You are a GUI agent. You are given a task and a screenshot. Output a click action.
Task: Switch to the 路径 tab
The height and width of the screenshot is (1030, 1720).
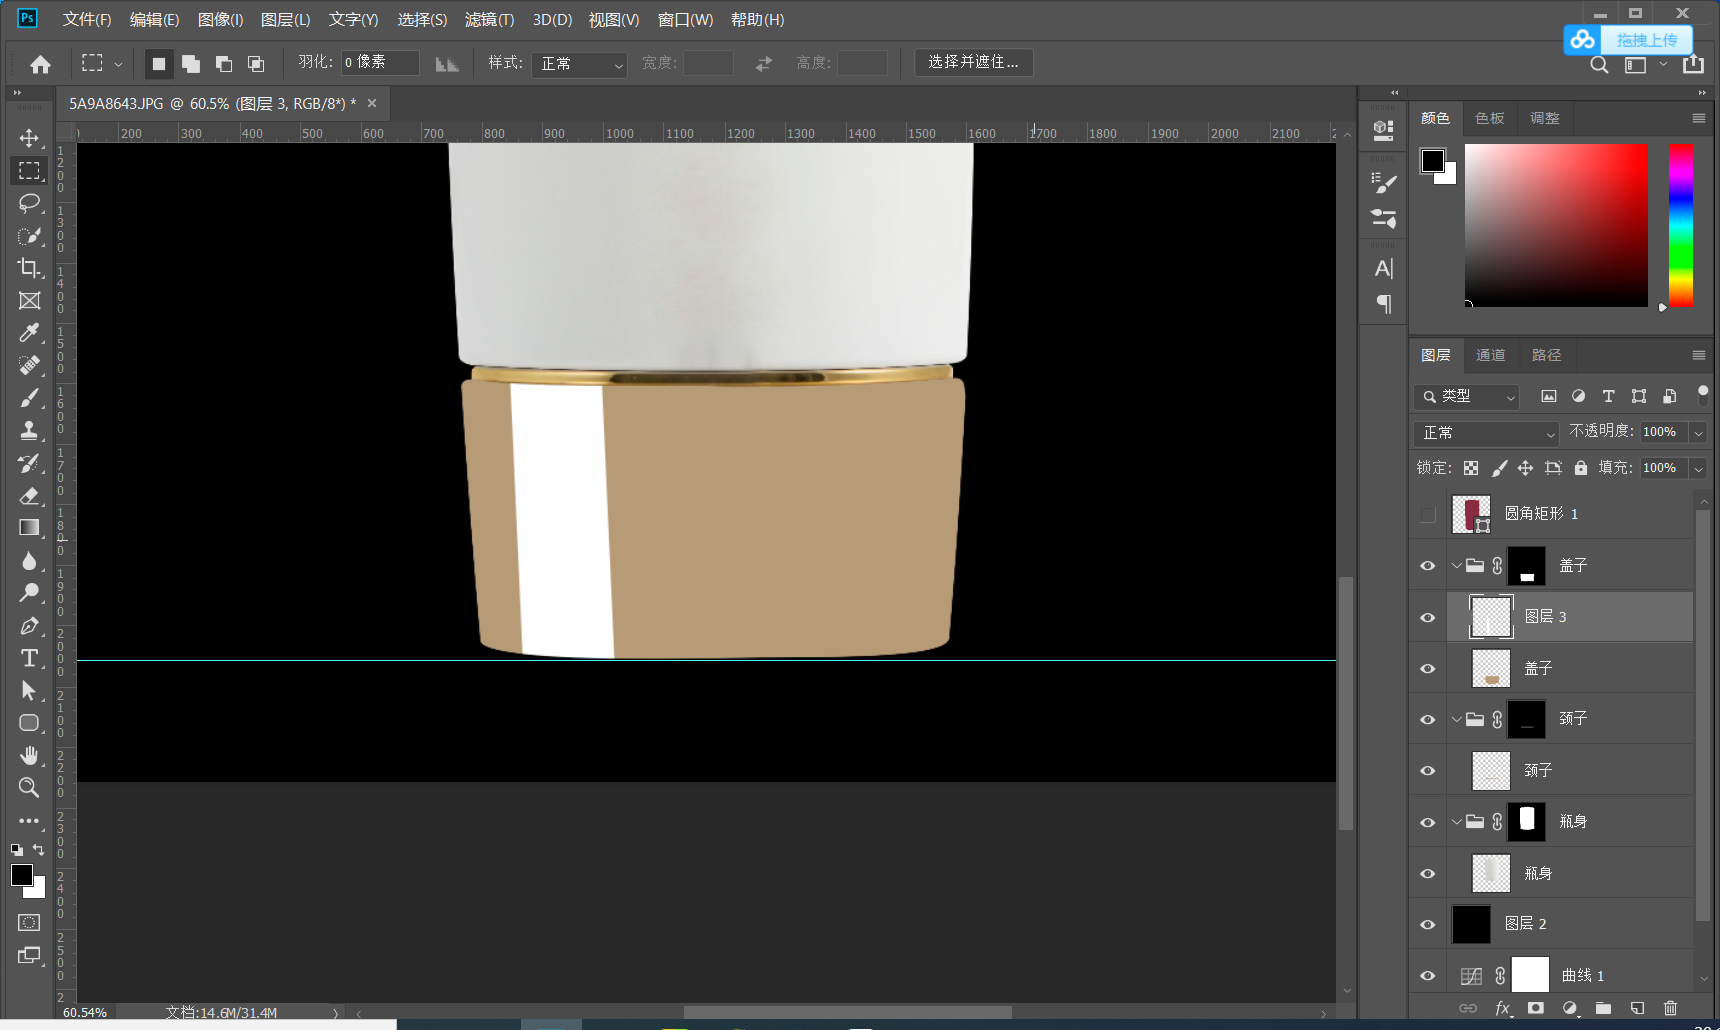click(1546, 355)
